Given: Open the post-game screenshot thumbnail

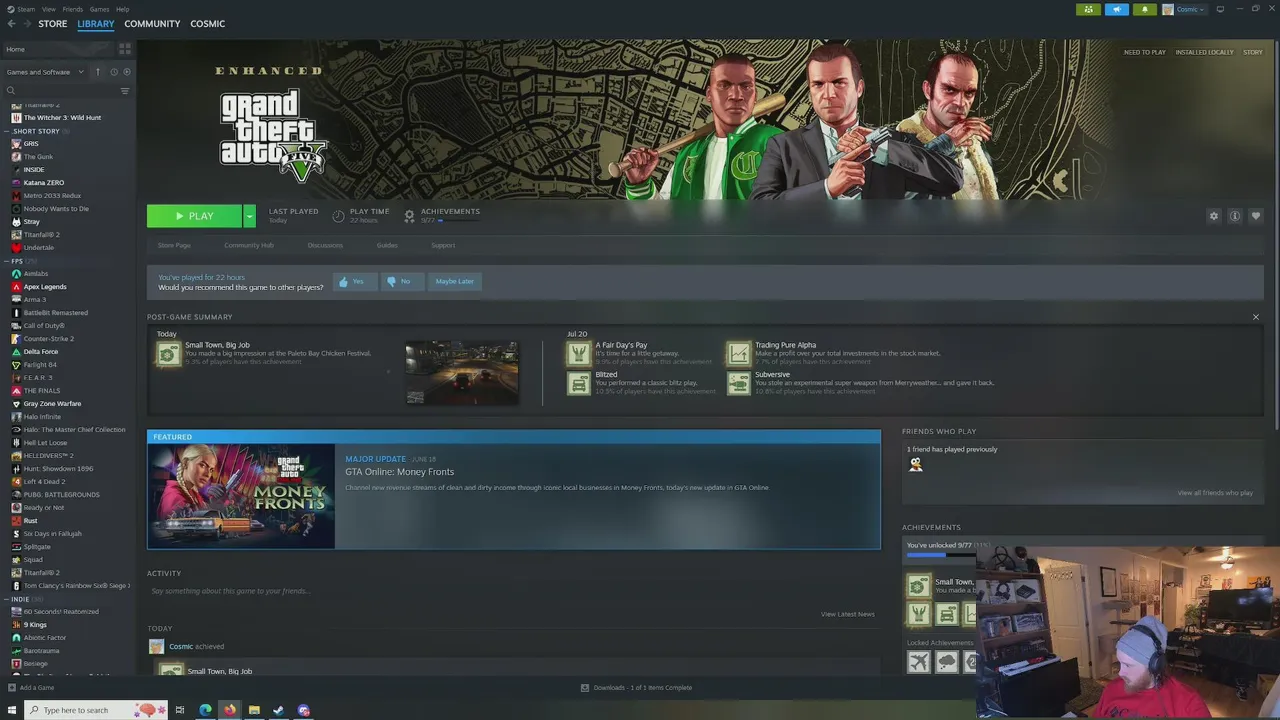Looking at the screenshot, I should pos(462,373).
